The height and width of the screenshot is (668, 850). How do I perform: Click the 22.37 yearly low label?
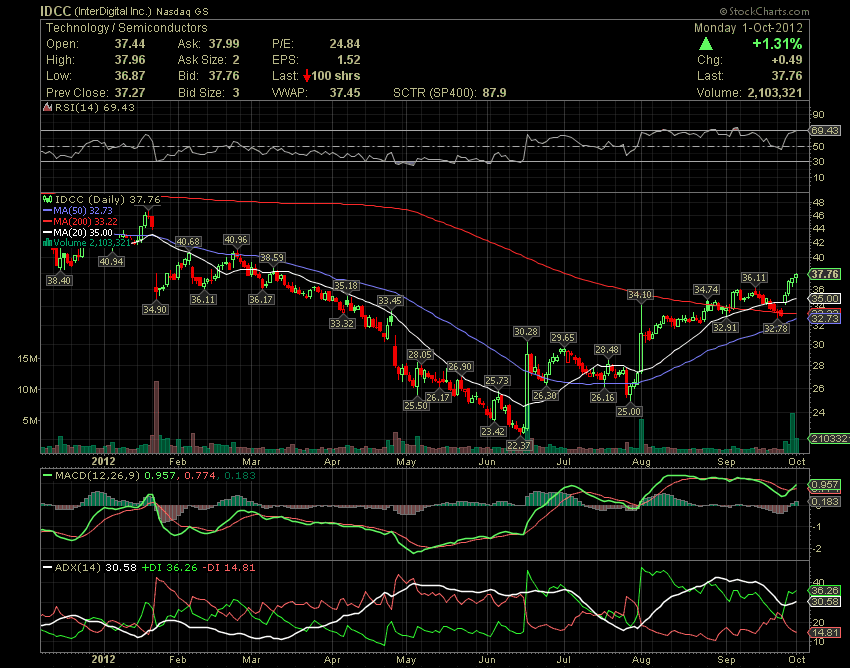(519, 445)
